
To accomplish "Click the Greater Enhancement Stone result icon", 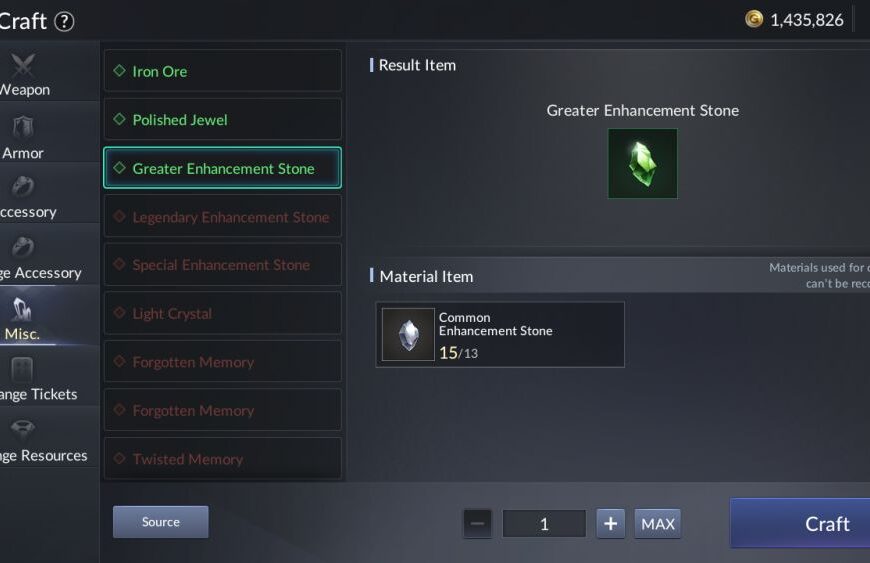I will coord(643,164).
